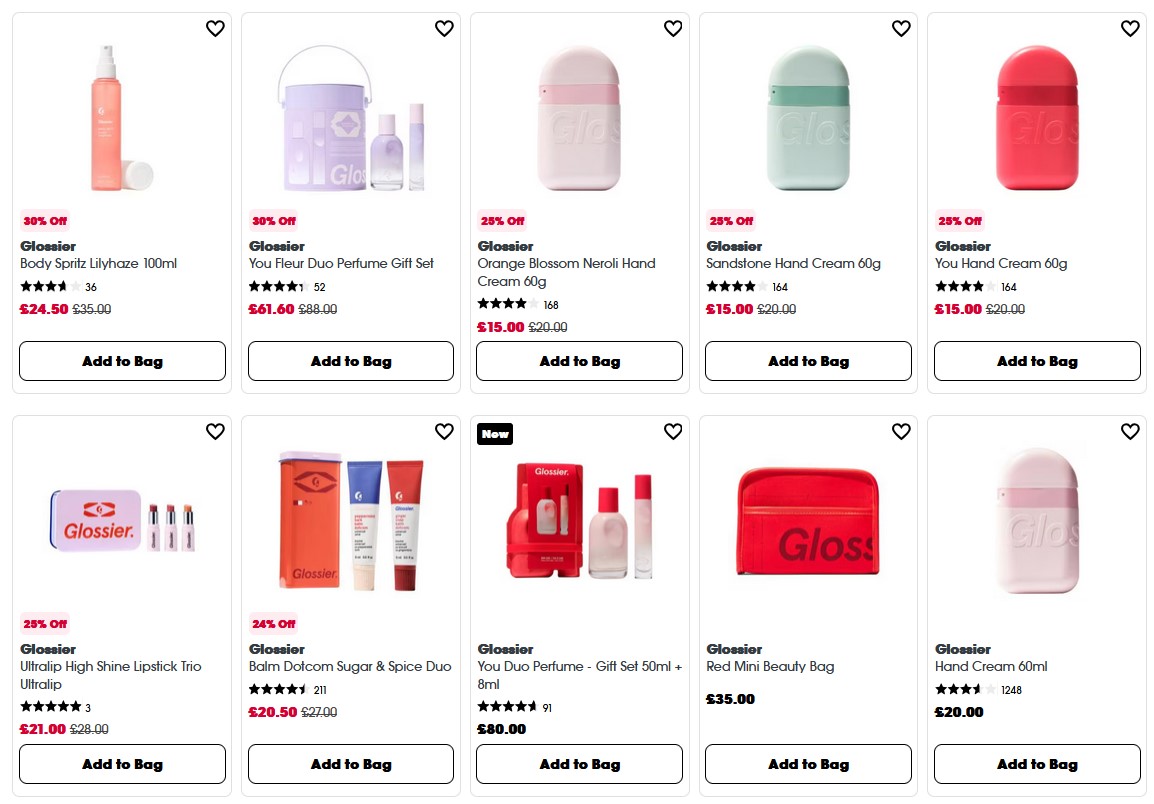Add Body Spritz Lilyhaze to Bag
1154x804 pixels.
(x=122, y=361)
